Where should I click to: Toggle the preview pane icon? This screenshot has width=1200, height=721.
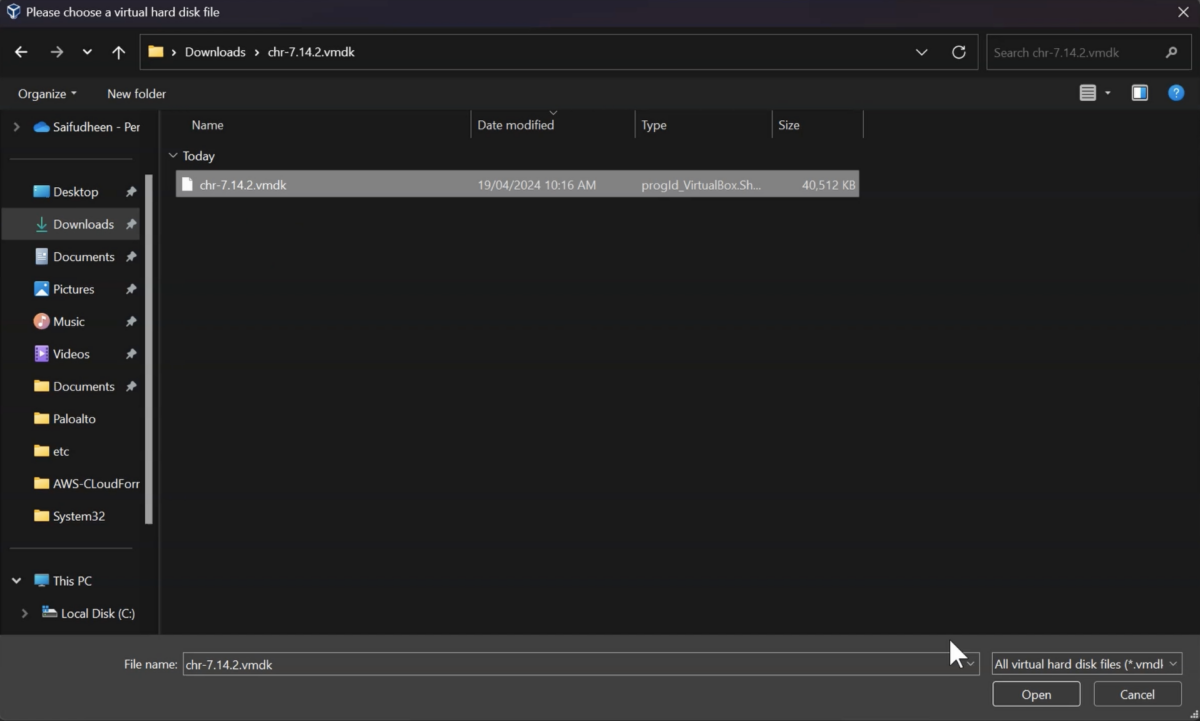click(1139, 93)
